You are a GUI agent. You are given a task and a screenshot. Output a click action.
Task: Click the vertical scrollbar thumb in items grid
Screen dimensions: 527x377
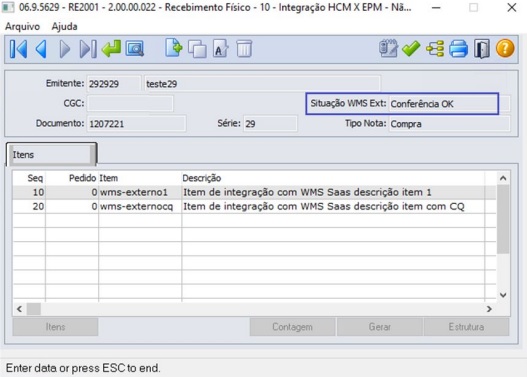(503, 219)
